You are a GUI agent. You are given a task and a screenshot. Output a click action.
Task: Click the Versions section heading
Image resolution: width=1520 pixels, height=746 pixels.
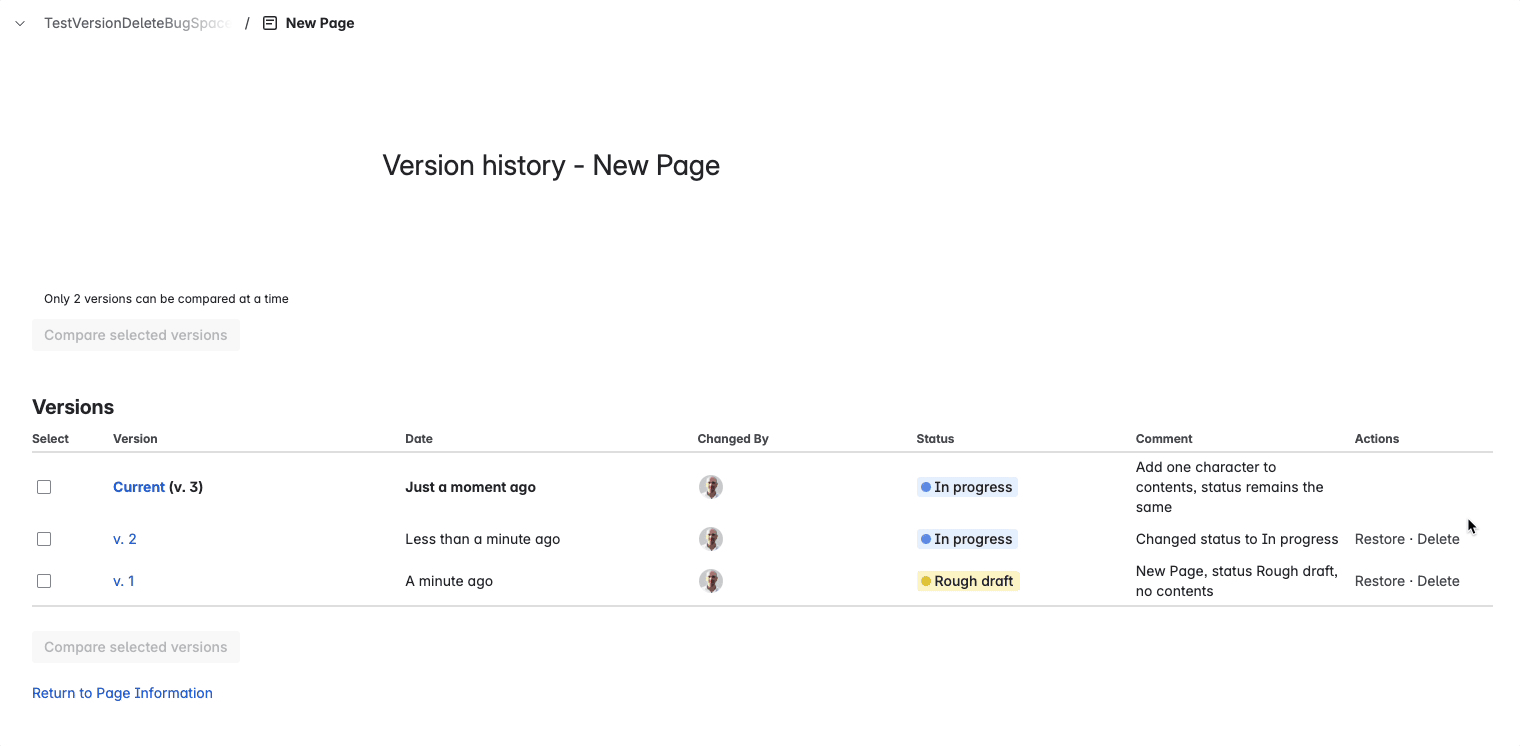73,407
